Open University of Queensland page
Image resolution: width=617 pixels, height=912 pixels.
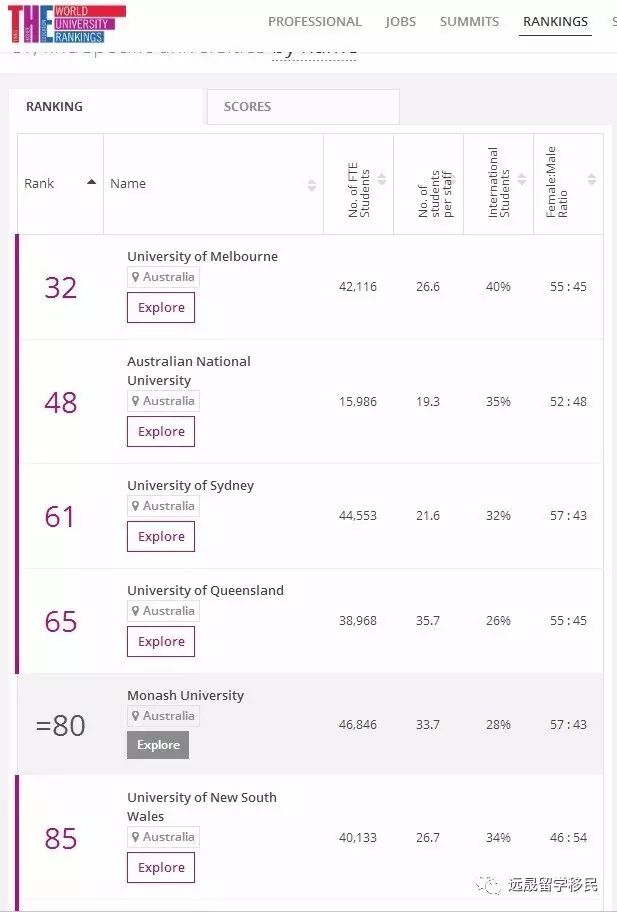205,591
